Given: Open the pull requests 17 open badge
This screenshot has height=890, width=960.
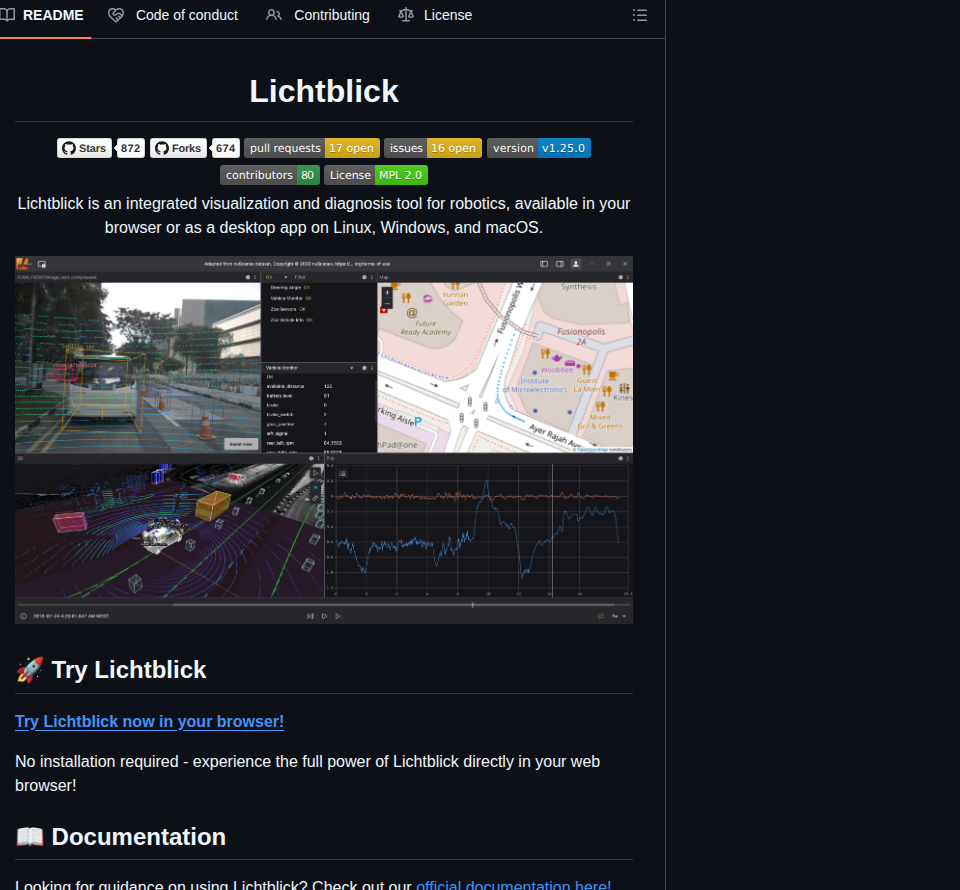Looking at the screenshot, I should coord(312,148).
